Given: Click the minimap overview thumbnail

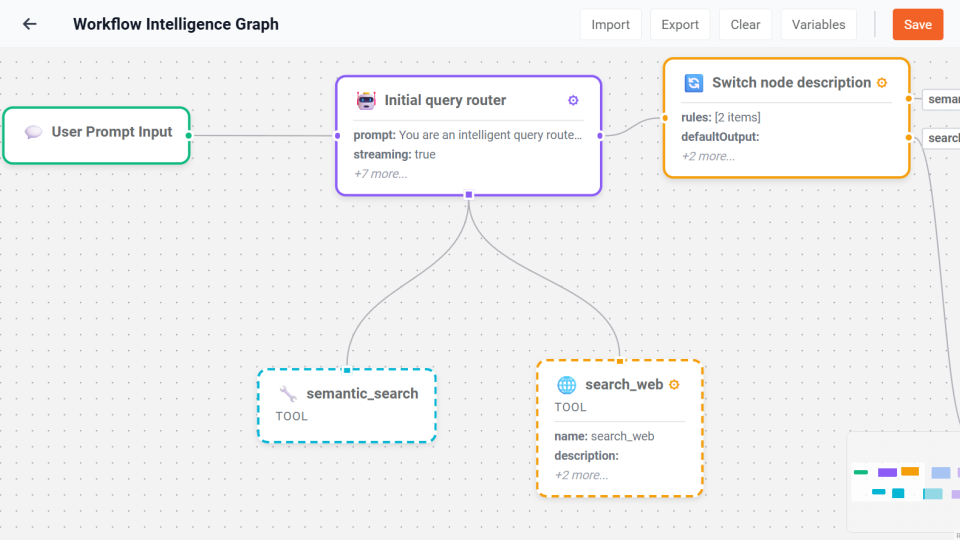Looking at the screenshot, I should coord(903,481).
